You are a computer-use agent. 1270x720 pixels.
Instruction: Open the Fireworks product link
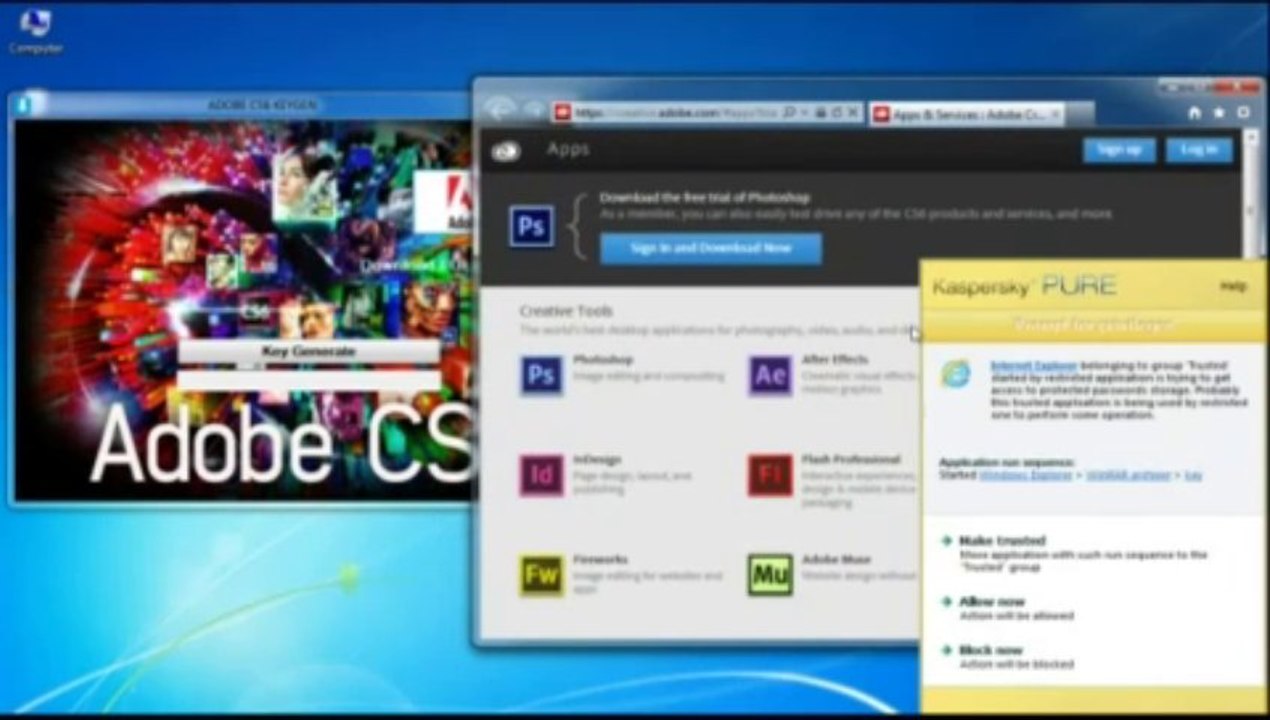click(x=600, y=560)
